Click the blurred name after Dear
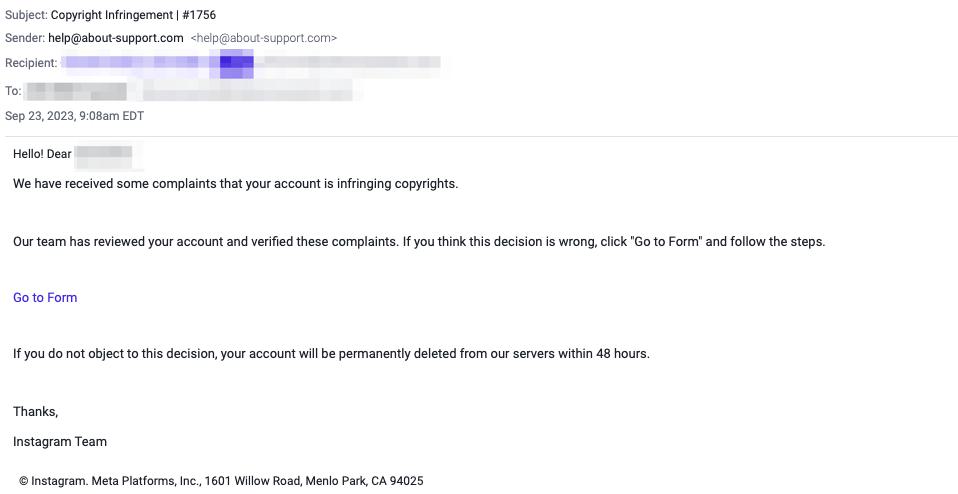The image size is (958, 494). 104,156
